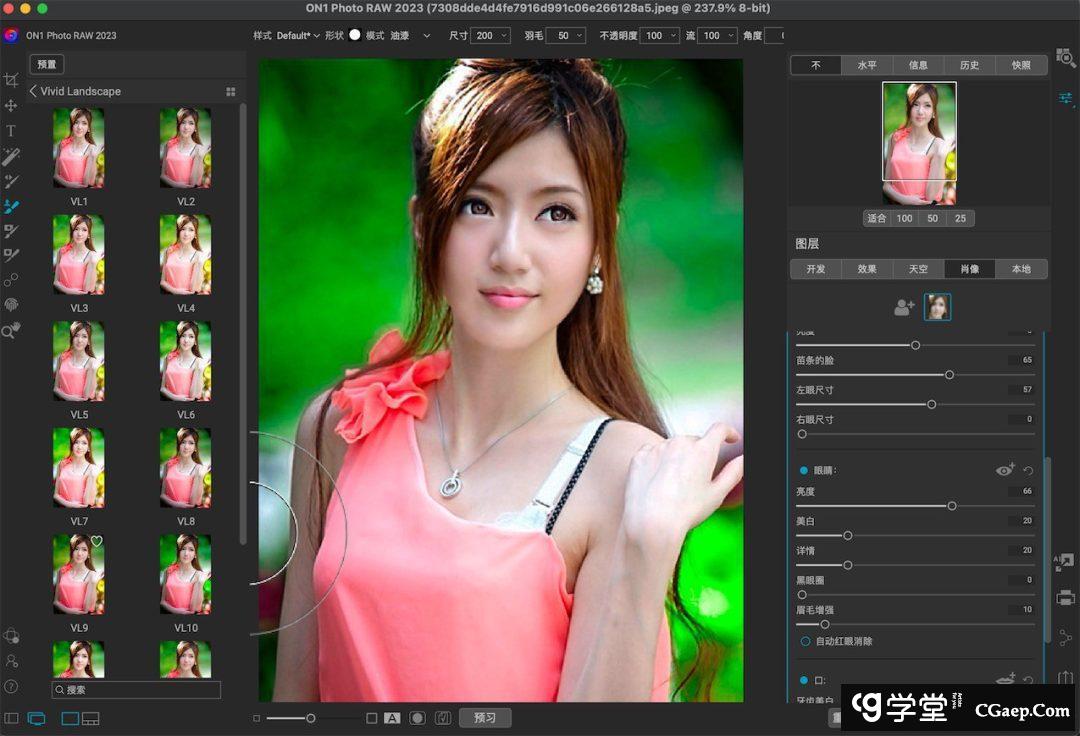Select the Text tool
The width and height of the screenshot is (1080, 736).
pos(11,131)
